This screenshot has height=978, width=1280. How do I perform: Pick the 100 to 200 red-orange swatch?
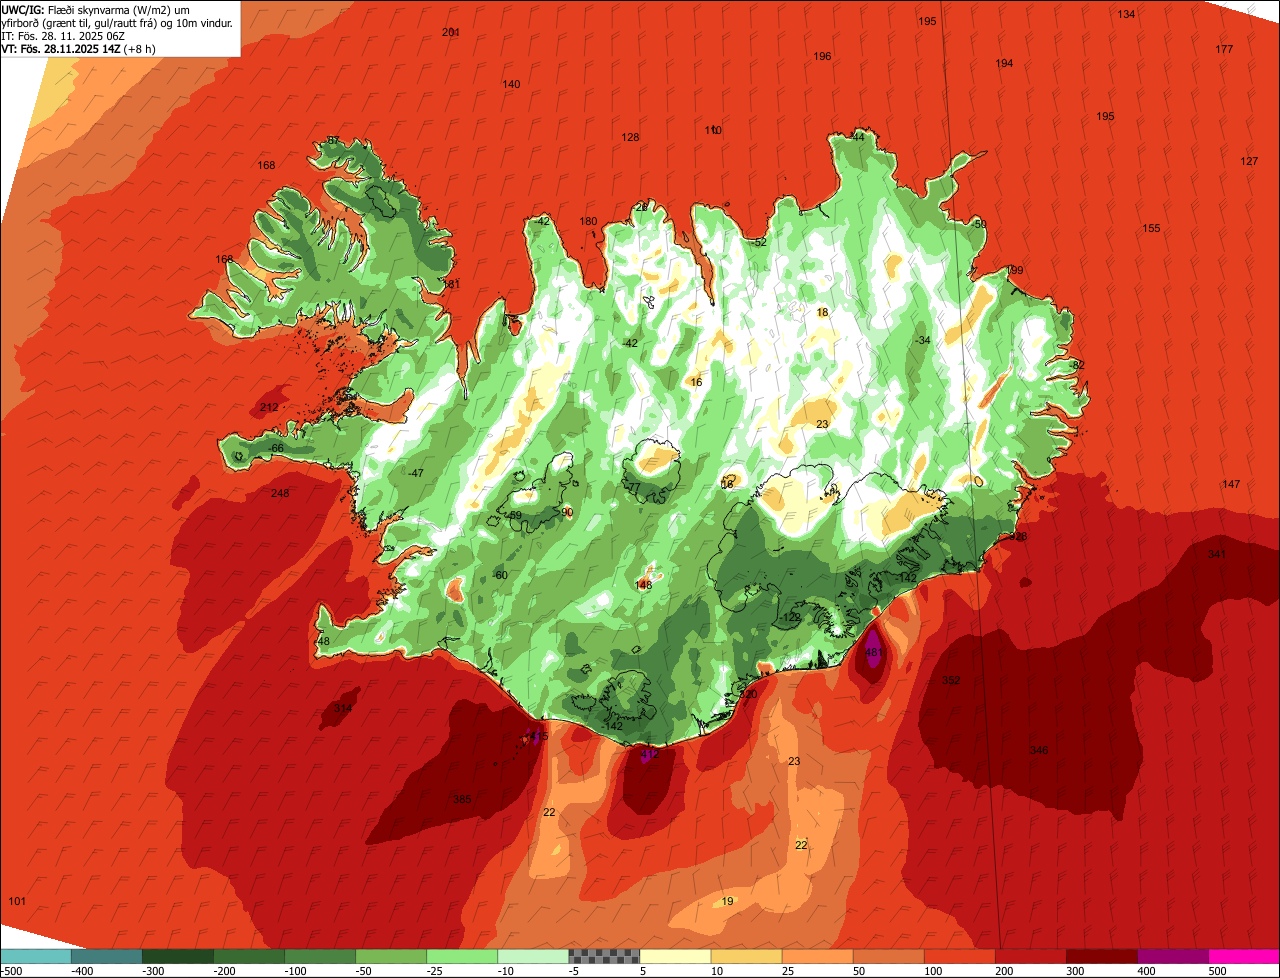pos(959,956)
